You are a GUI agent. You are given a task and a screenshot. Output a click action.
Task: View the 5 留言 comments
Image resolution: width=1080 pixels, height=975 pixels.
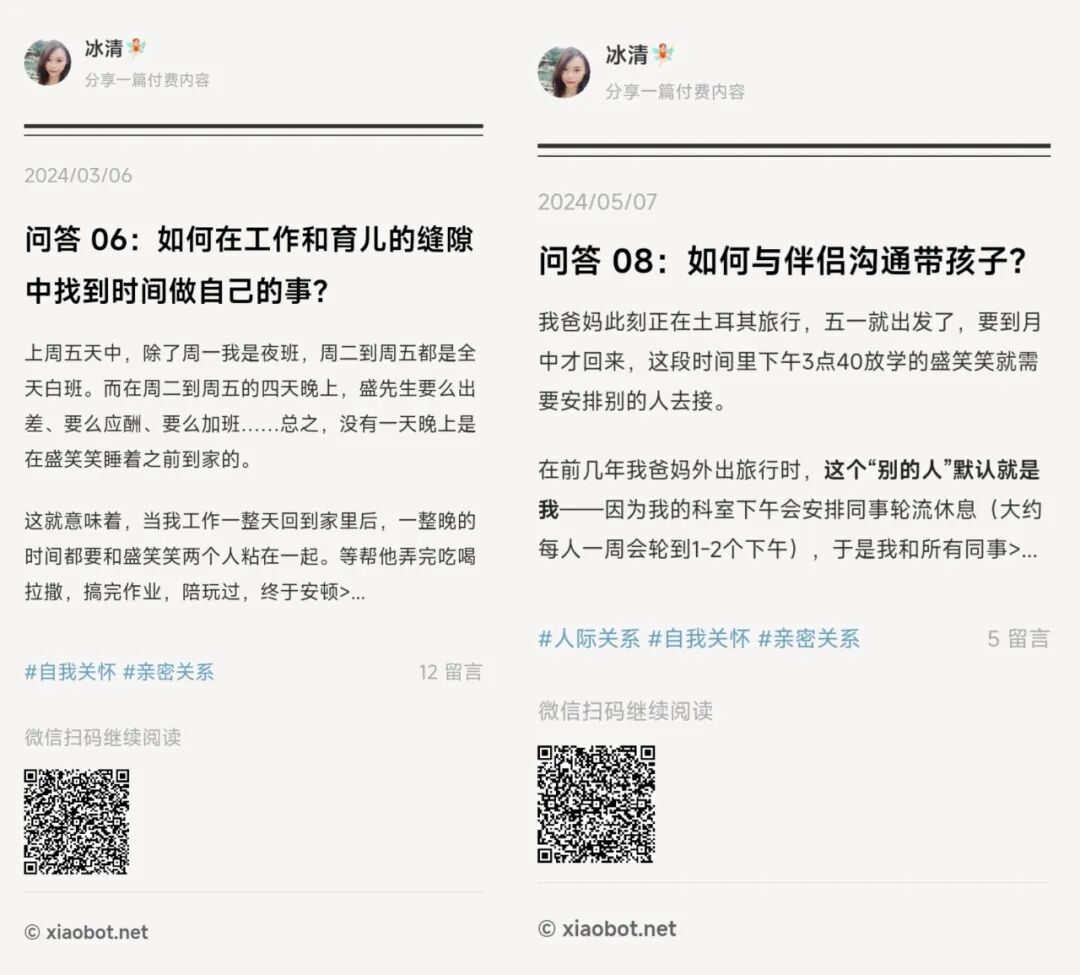point(1018,639)
